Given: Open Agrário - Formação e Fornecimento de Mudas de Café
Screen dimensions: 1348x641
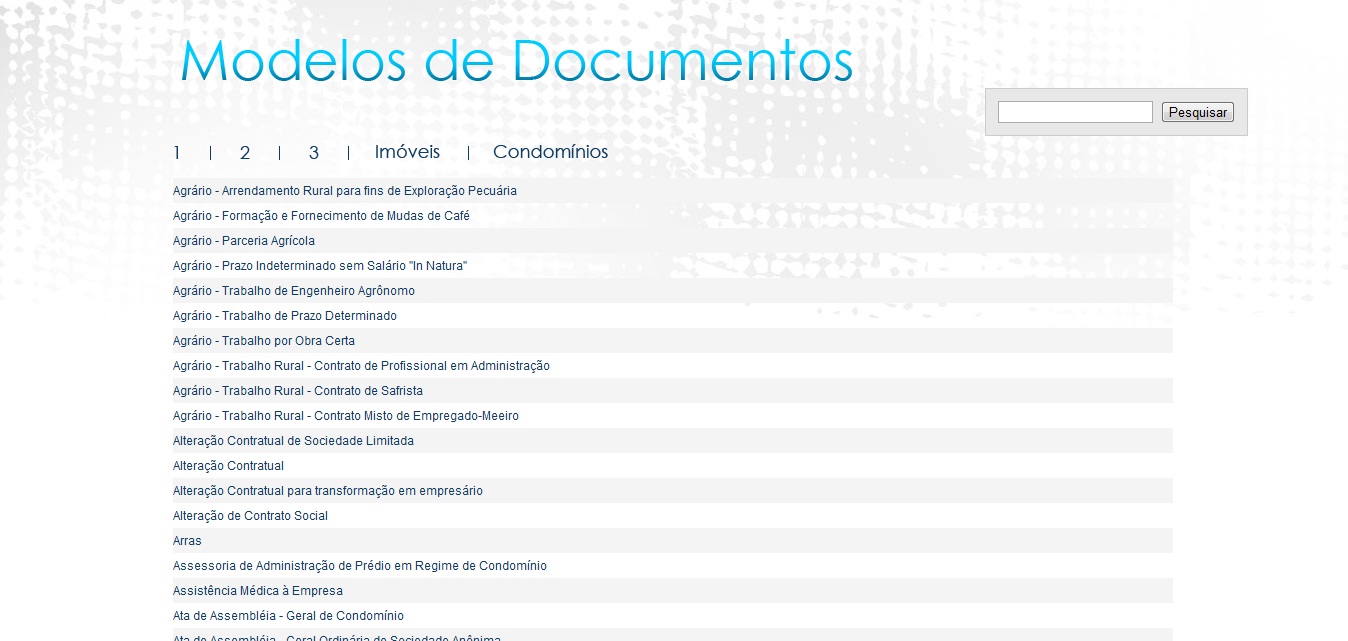Looking at the screenshot, I should (x=322, y=215).
